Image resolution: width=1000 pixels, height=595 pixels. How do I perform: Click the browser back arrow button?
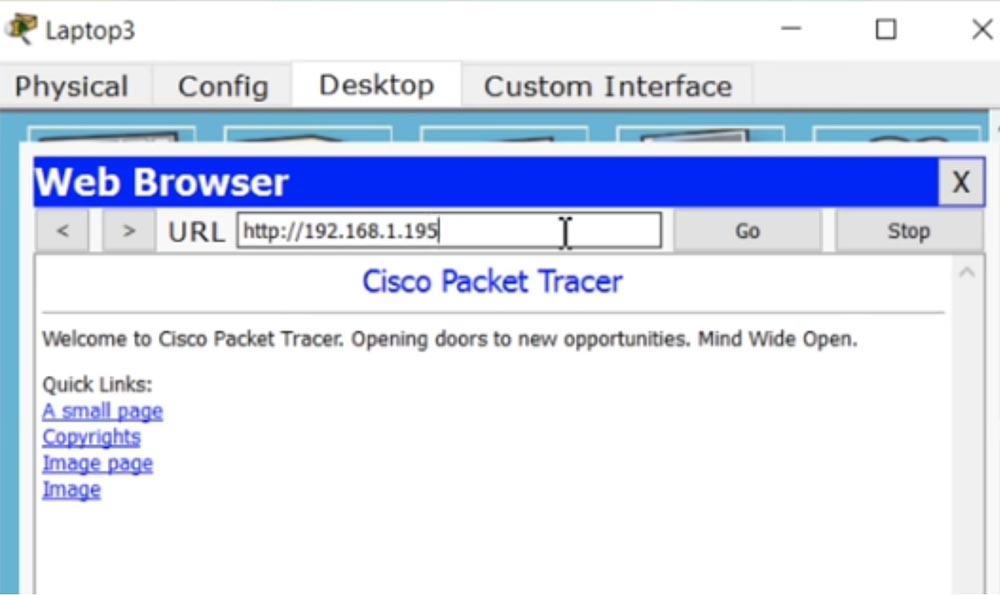click(x=62, y=231)
